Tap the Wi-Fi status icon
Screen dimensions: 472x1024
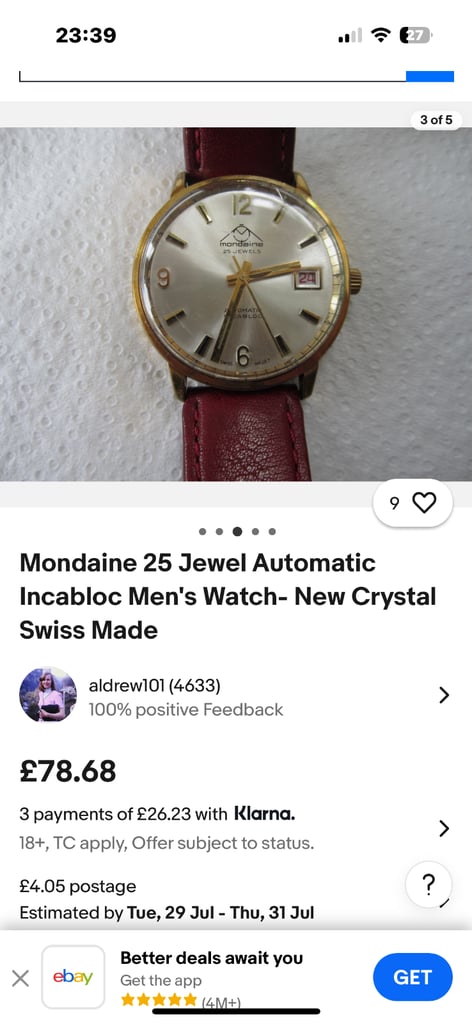pos(380,35)
